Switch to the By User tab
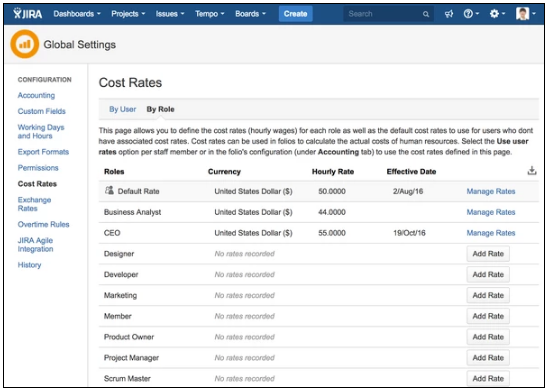The width and height of the screenshot is (547, 391). pyautogui.click(x=122, y=109)
